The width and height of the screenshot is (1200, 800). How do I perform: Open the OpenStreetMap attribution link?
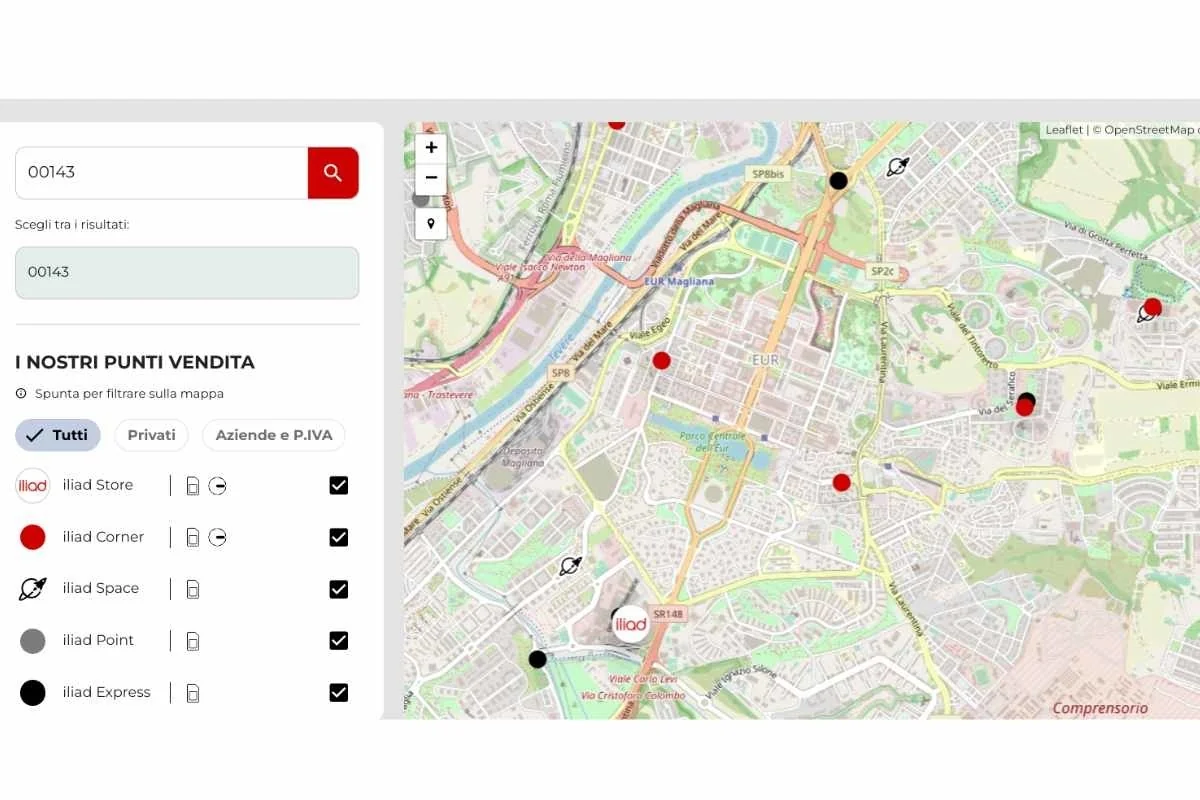tap(1148, 130)
